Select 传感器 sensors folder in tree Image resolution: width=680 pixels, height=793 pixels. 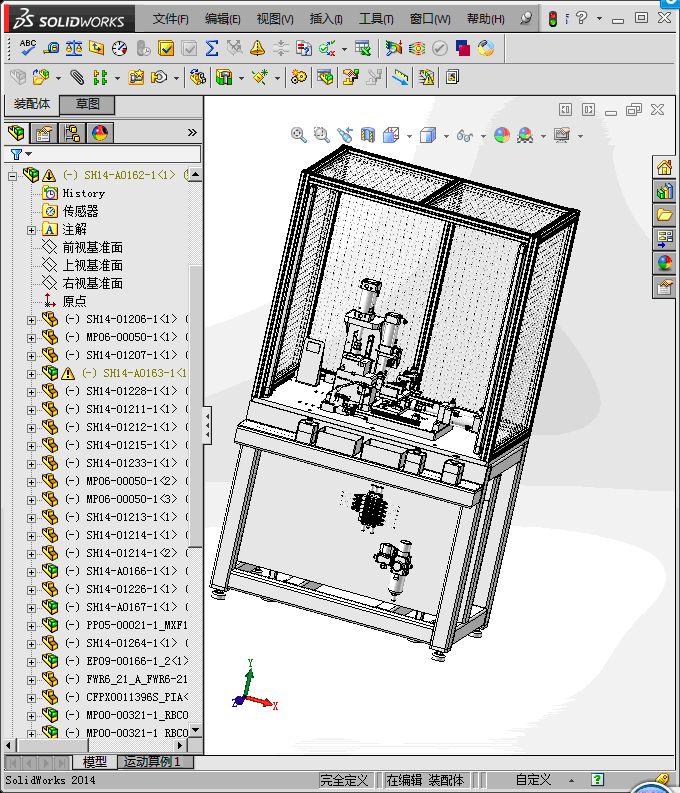click(x=80, y=211)
